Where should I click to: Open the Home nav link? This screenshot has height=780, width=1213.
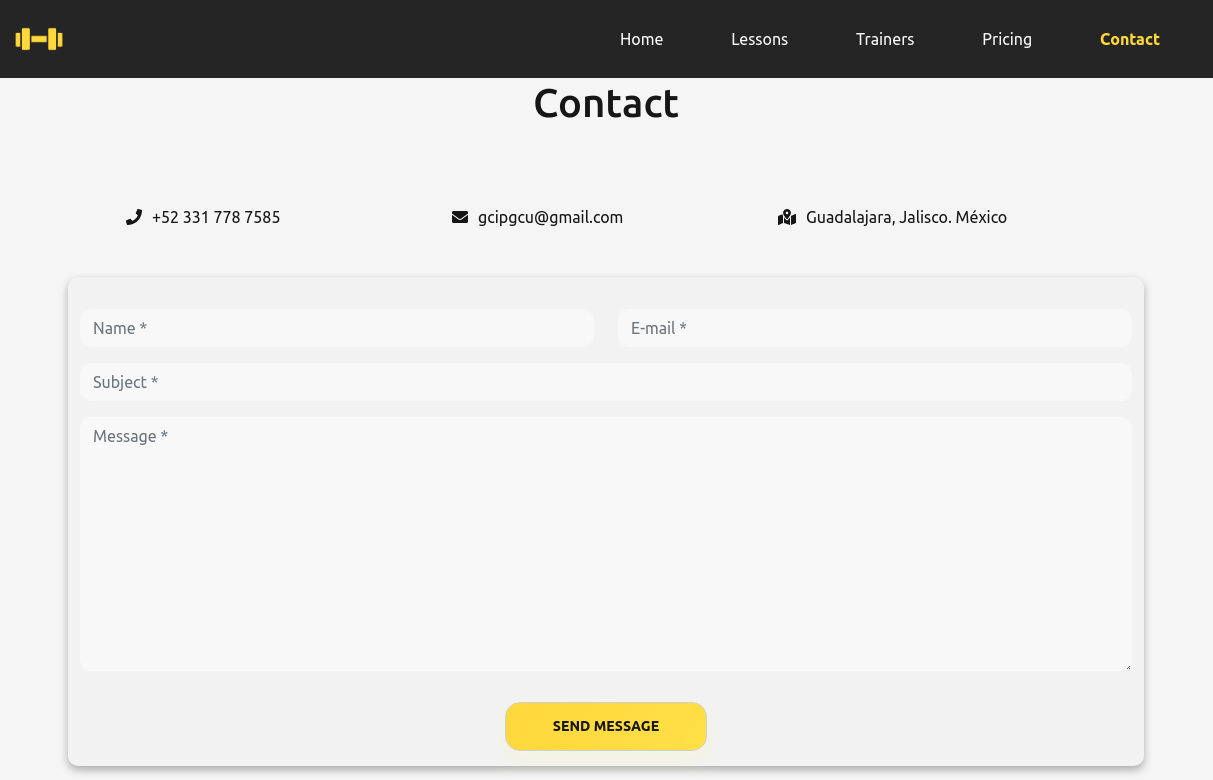[x=641, y=39]
